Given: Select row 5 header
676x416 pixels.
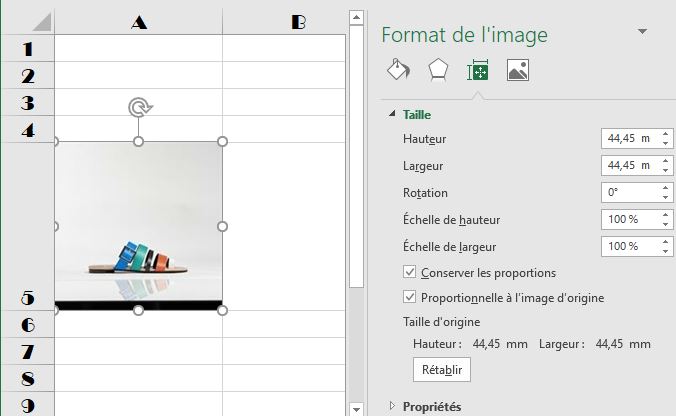Looking at the screenshot, I should pyautogui.click(x=28, y=227).
